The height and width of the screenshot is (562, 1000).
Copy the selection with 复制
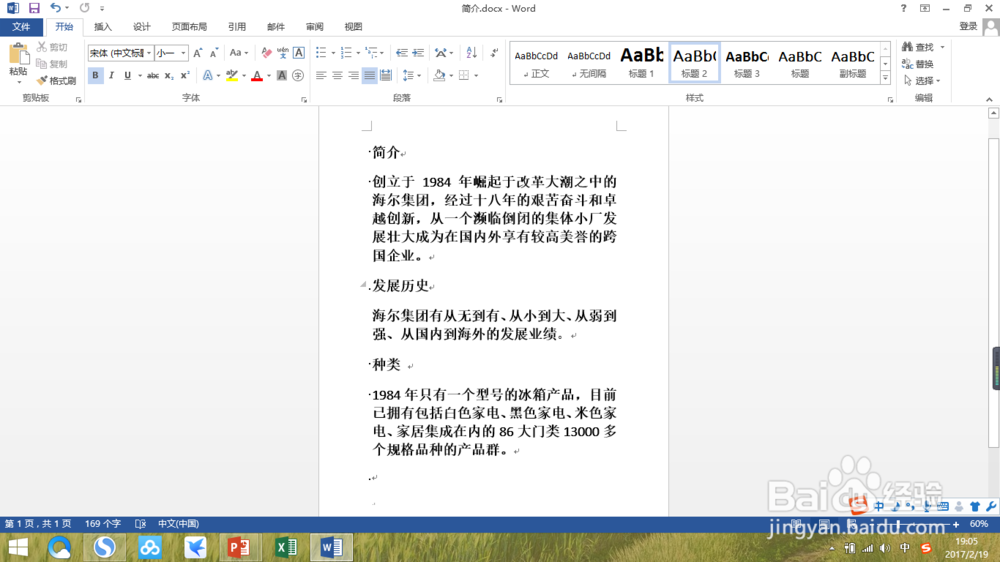(52, 64)
